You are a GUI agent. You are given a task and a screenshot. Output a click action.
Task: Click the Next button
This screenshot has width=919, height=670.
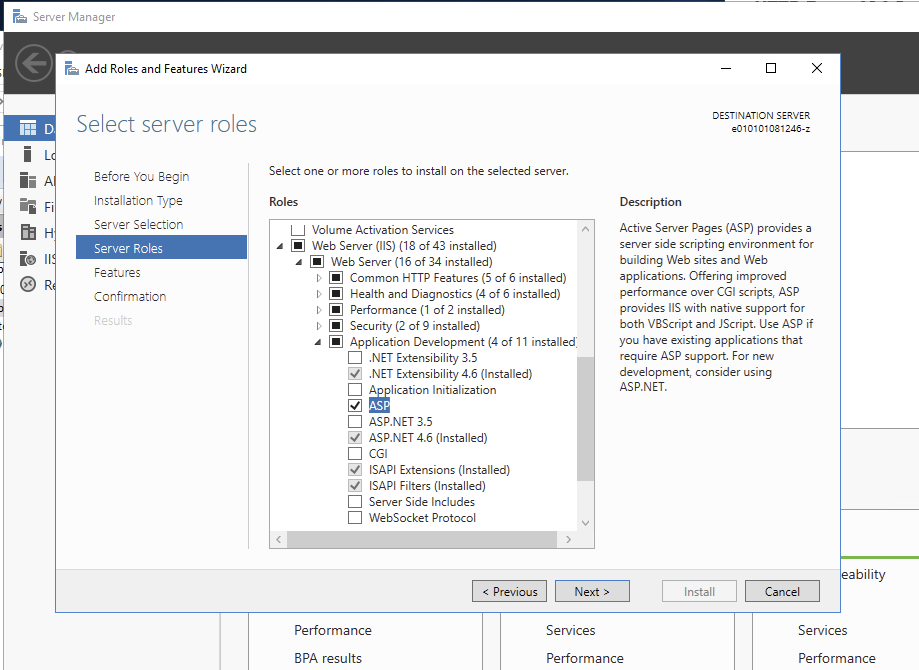592,591
